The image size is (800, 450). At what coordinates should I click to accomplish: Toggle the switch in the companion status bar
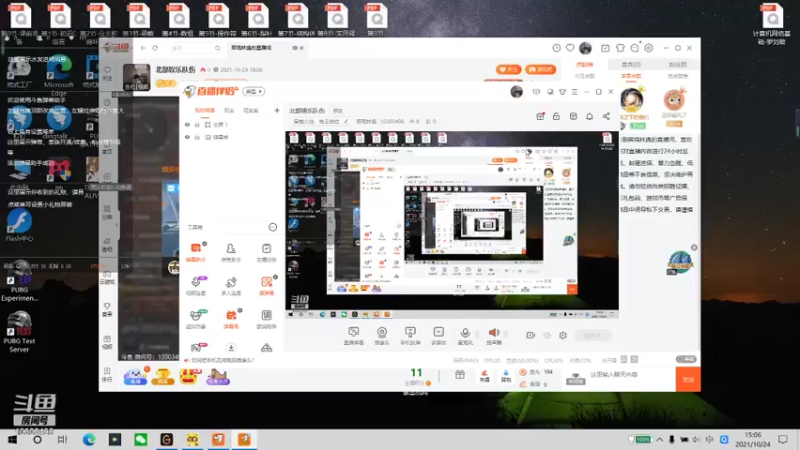pyautogui.click(x=686, y=359)
